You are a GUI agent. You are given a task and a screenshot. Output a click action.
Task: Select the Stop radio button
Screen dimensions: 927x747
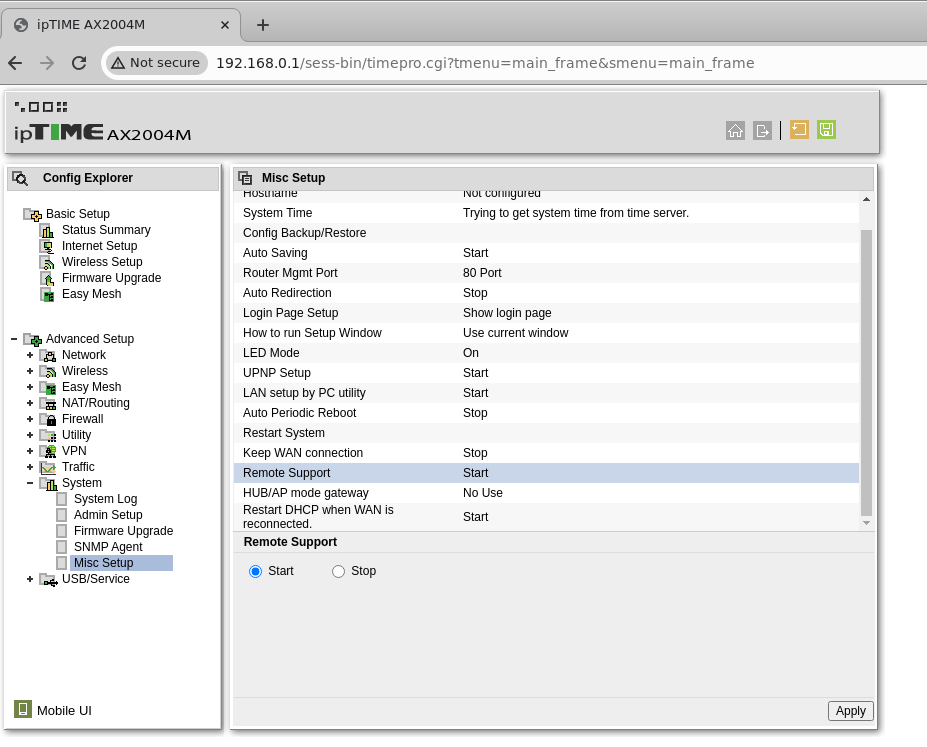click(x=338, y=571)
